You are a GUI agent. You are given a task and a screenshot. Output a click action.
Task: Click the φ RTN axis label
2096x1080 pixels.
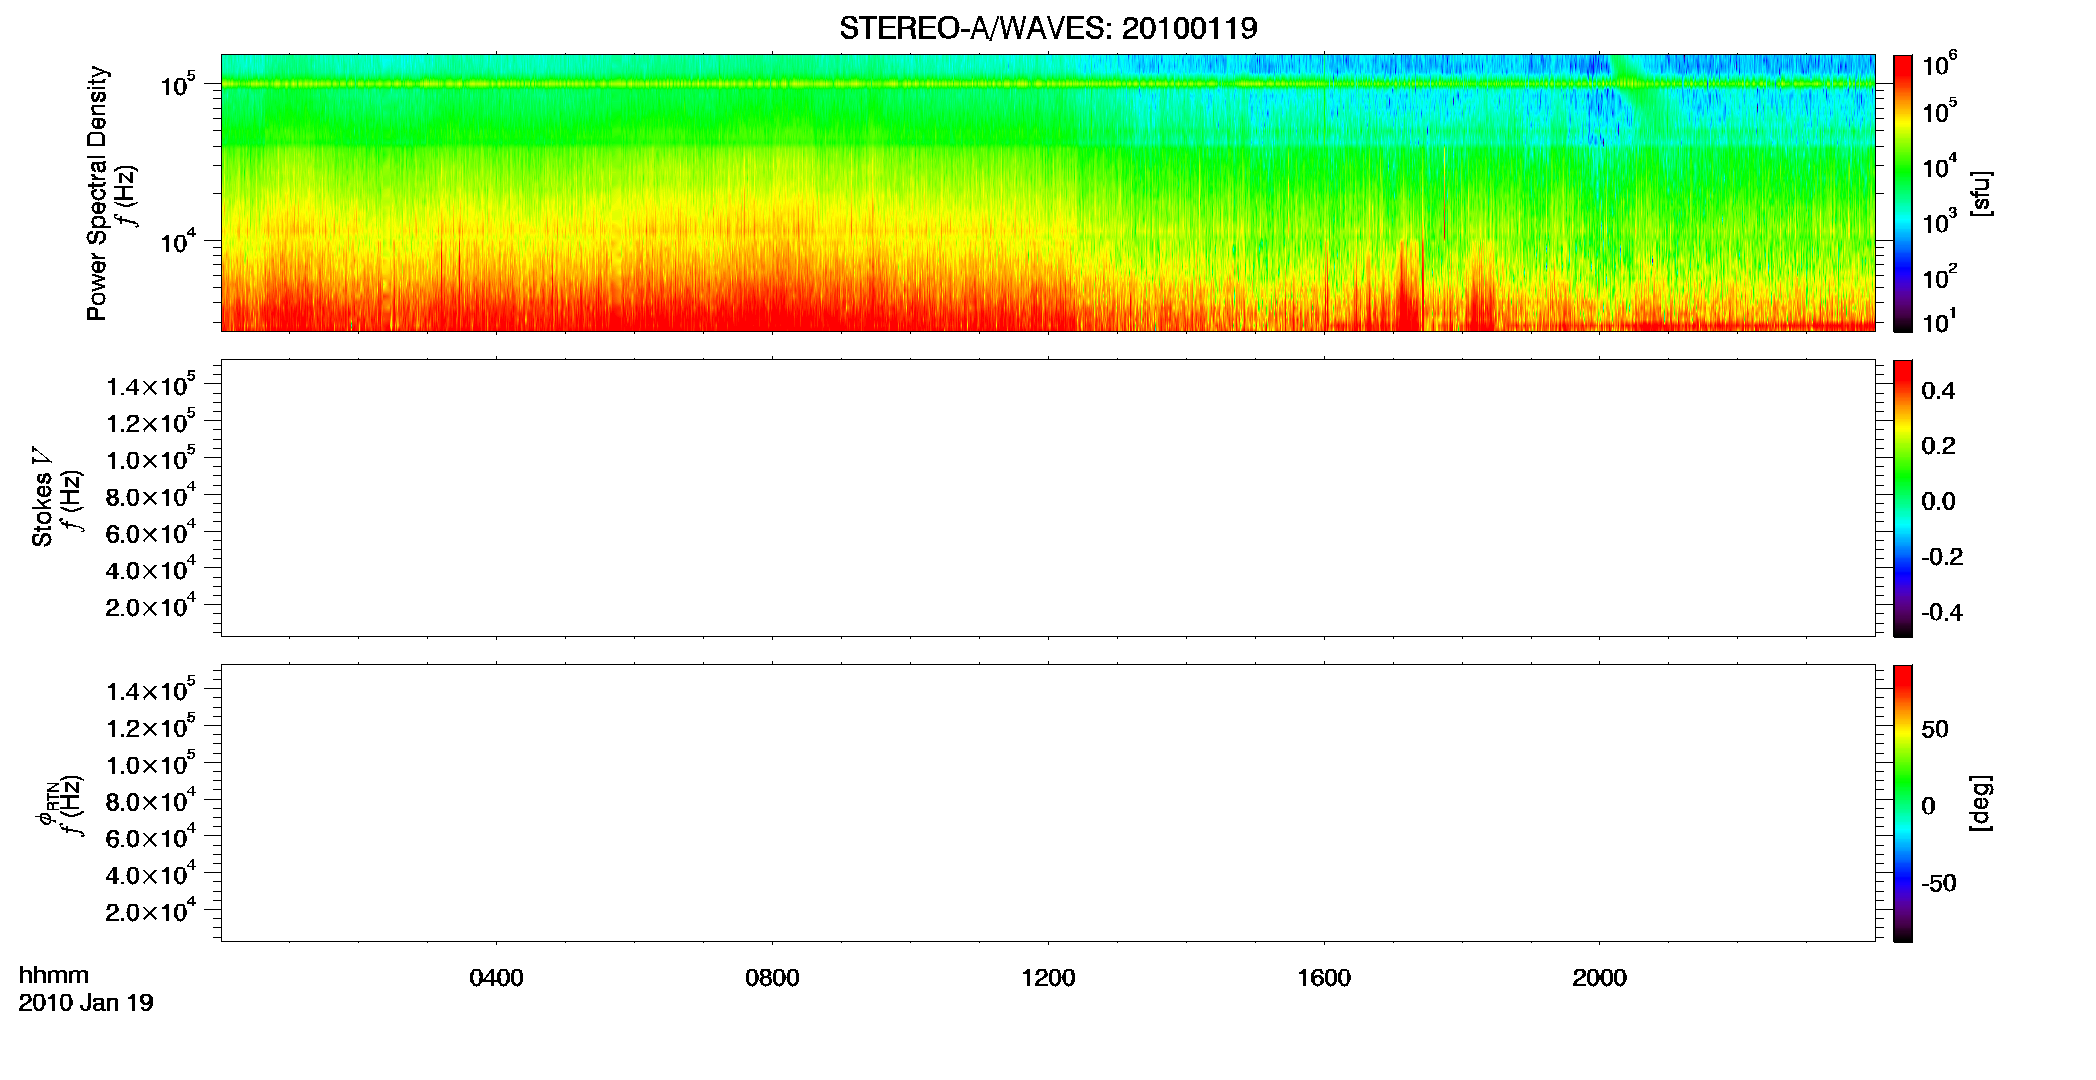pos(46,805)
